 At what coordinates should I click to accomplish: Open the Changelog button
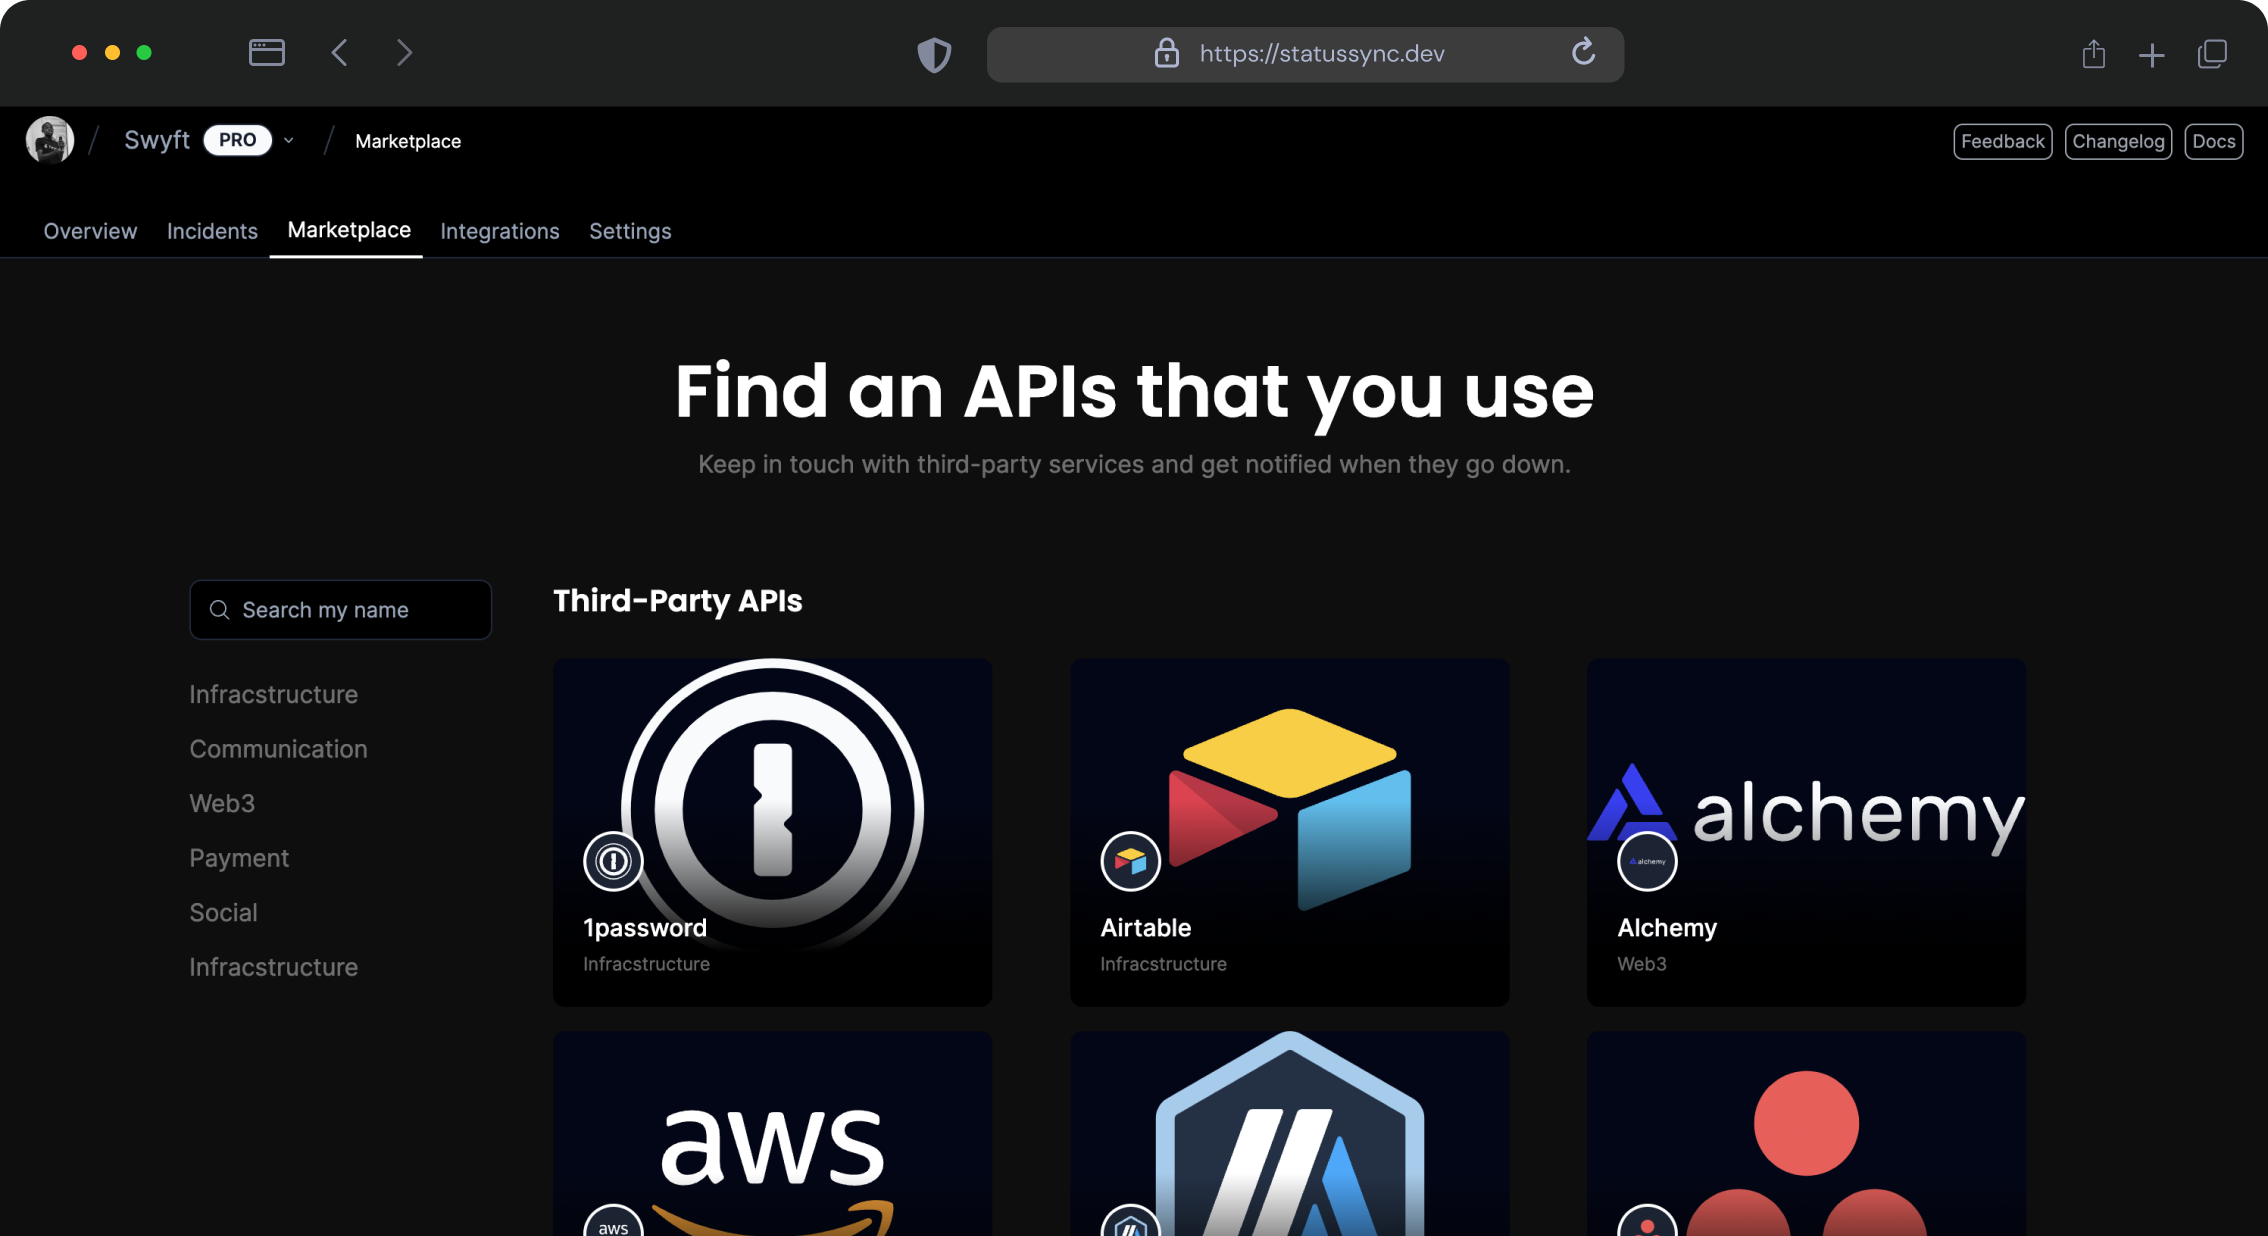coord(2118,141)
